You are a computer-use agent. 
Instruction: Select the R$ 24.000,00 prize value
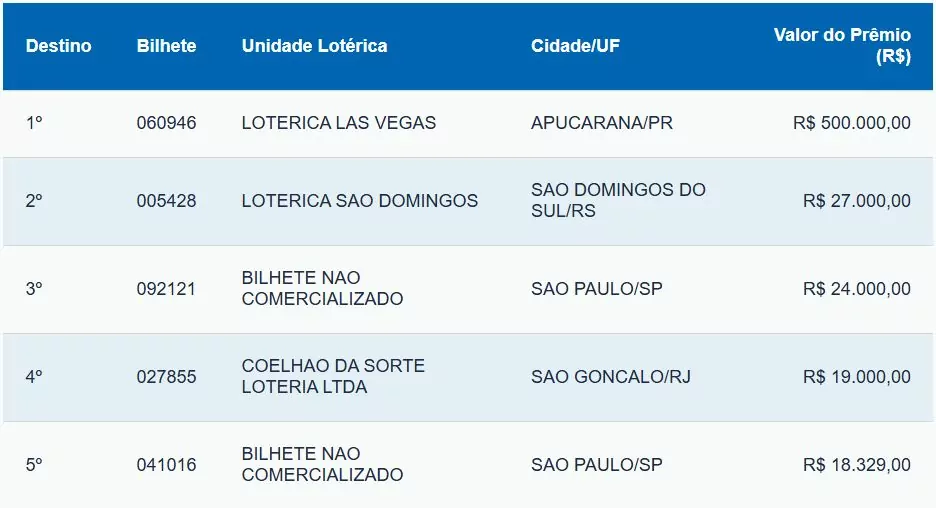856,289
